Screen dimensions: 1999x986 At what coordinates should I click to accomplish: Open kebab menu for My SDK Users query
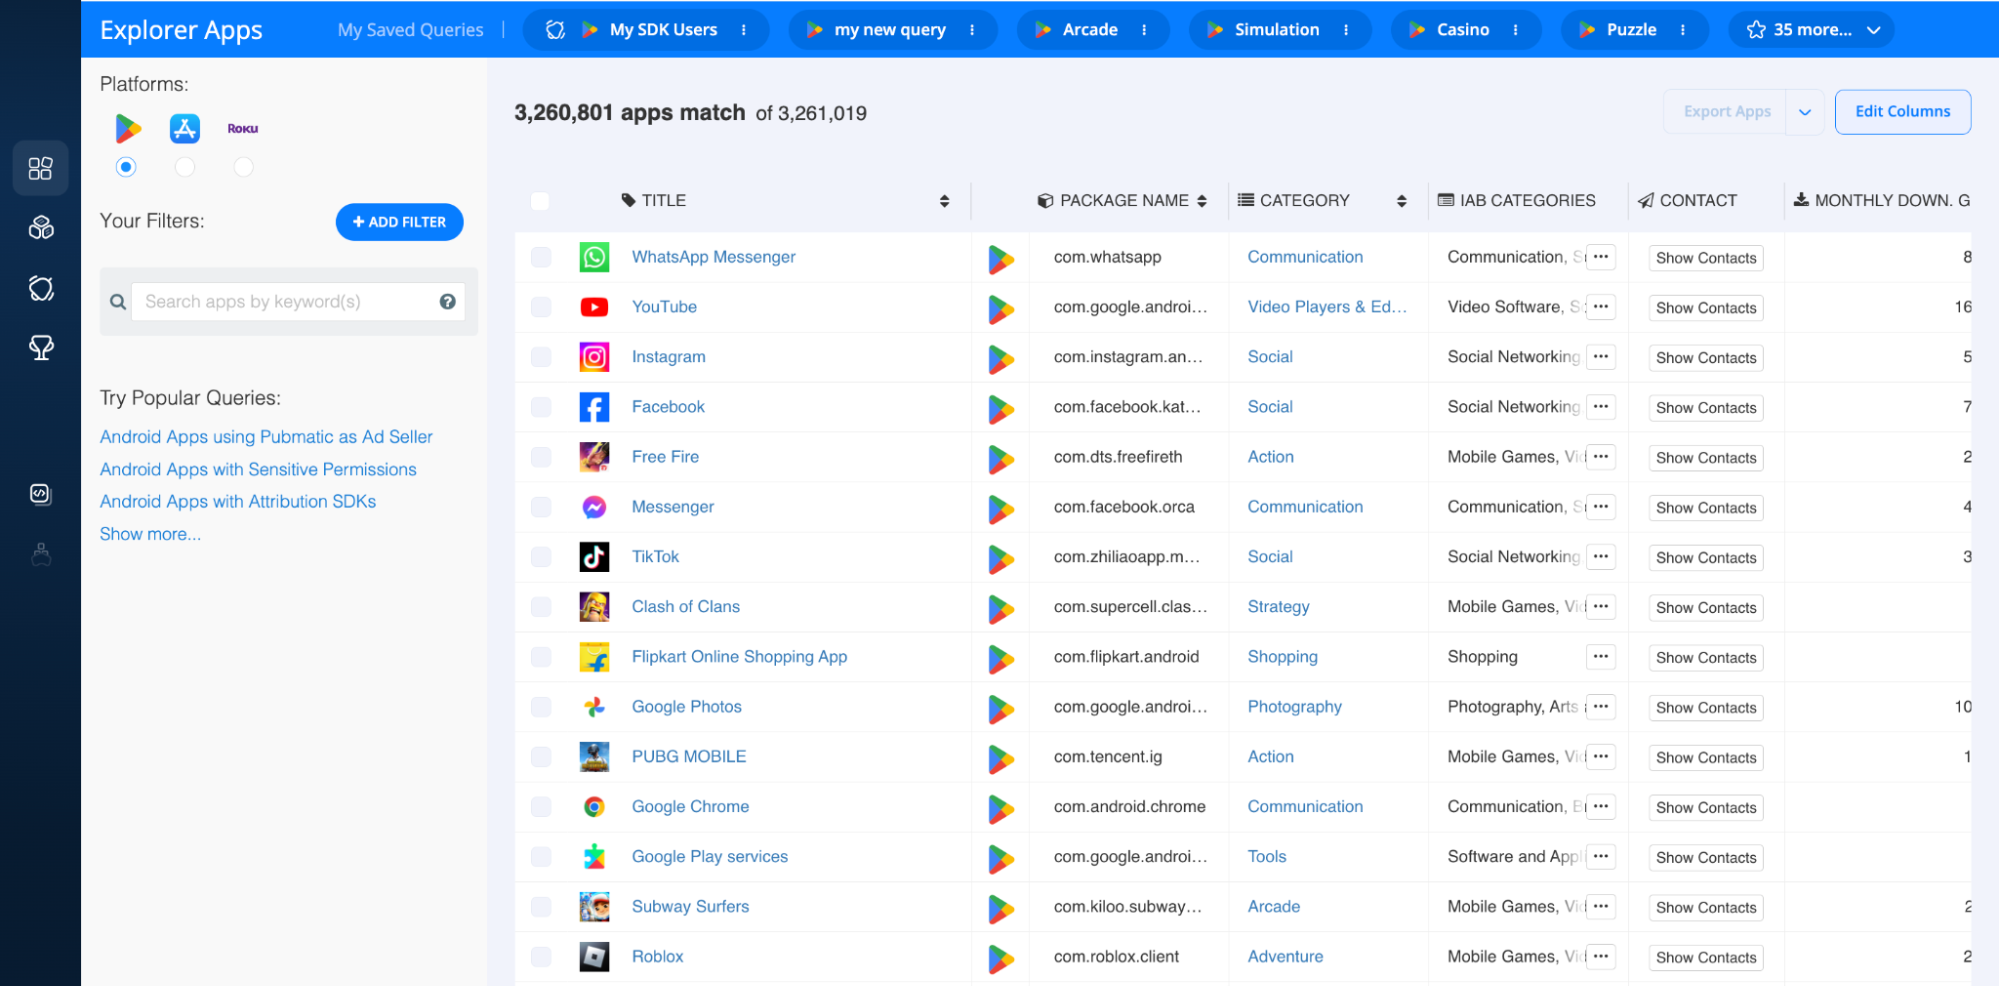pyautogui.click(x=744, y=30)
